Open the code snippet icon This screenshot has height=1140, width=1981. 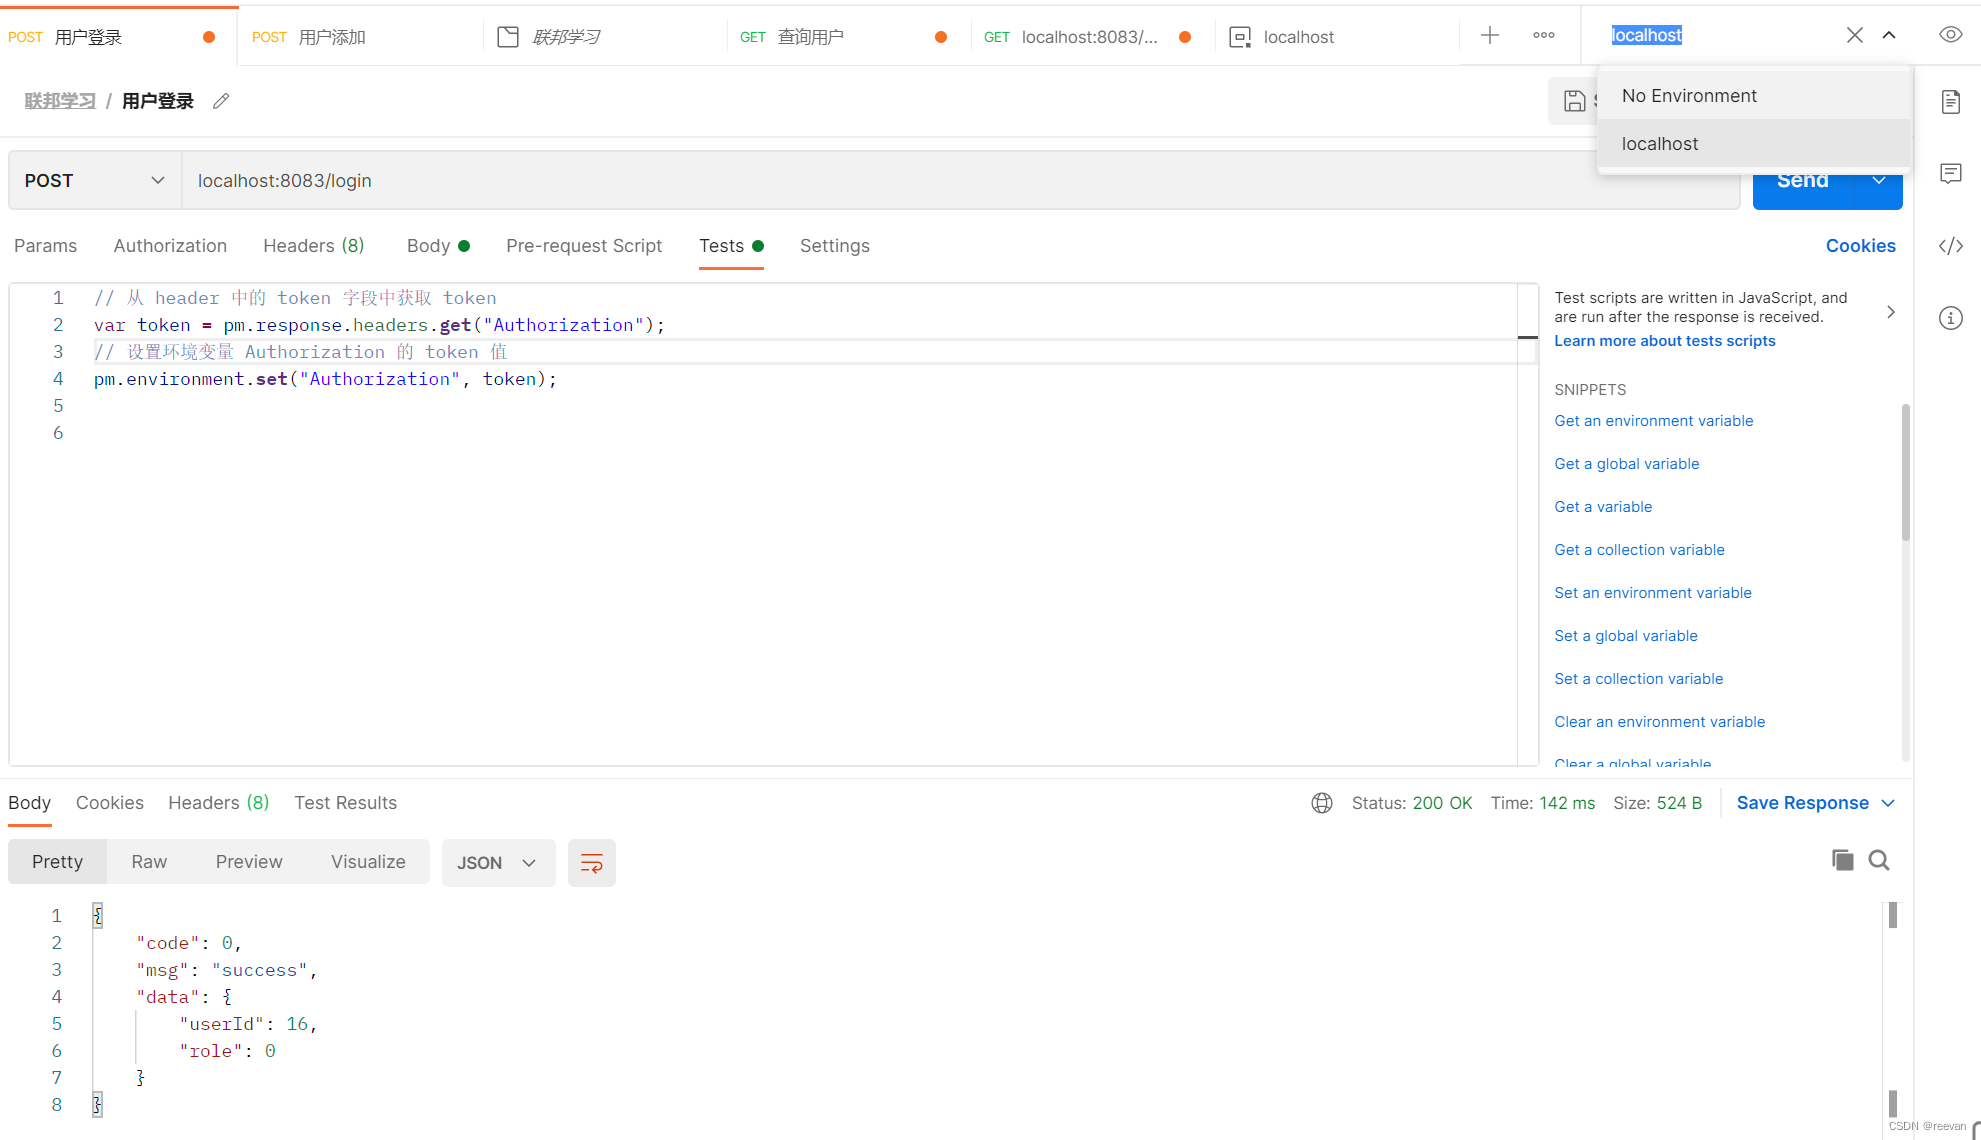pyautogui.click(x=1950, y=246)
